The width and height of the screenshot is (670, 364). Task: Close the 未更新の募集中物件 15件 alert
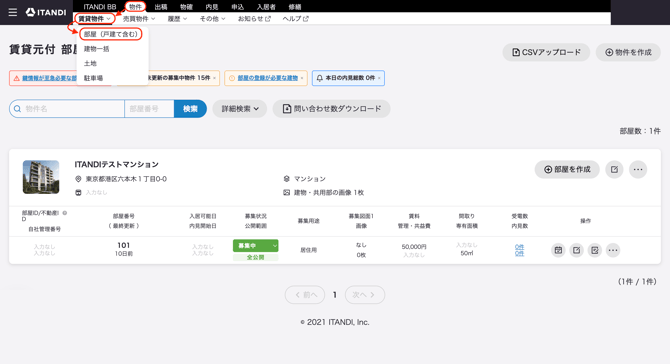tap(215, 78)
